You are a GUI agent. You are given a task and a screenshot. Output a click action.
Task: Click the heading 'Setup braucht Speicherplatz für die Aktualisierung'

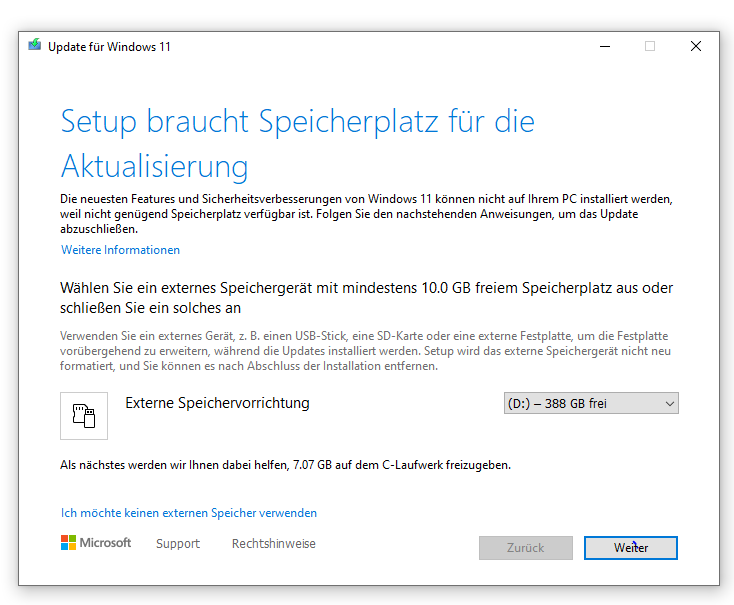(298, 144)
